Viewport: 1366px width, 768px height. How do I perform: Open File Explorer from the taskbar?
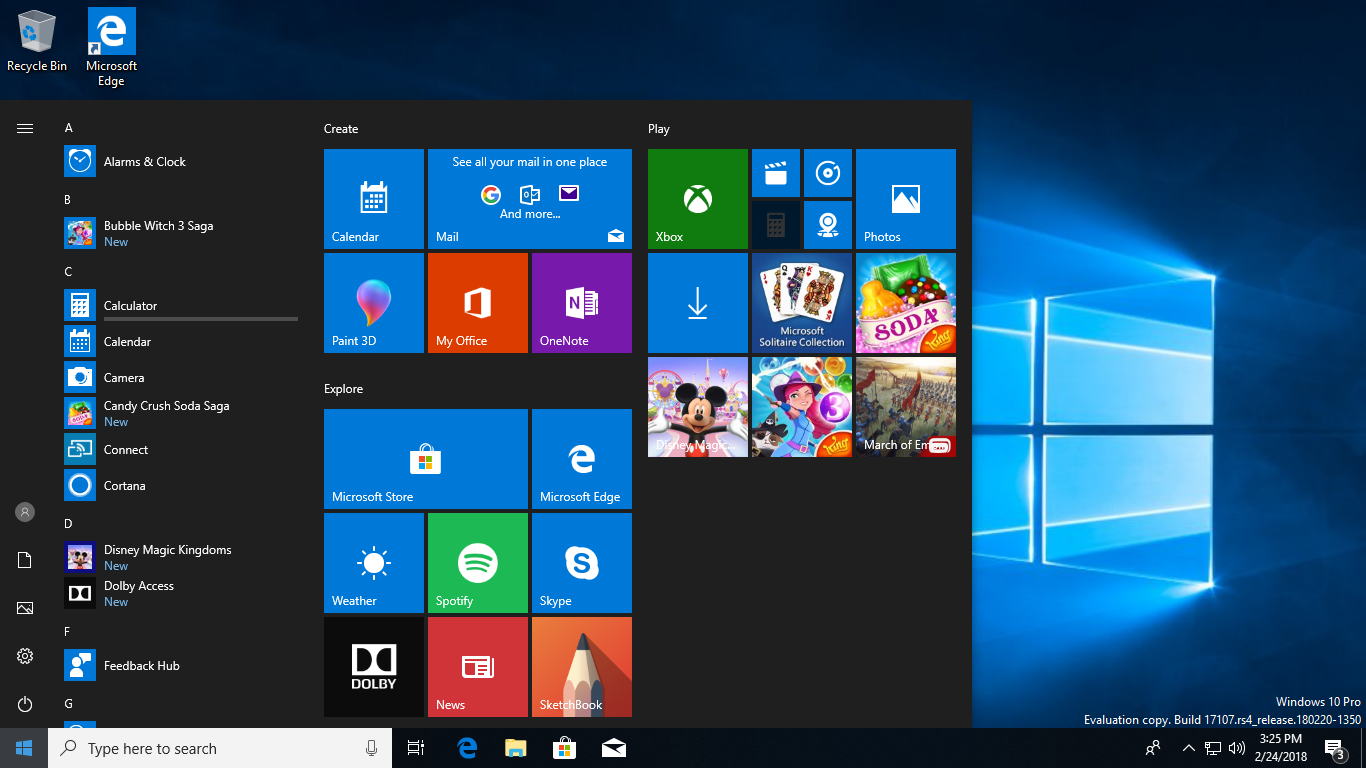(516, 748)
